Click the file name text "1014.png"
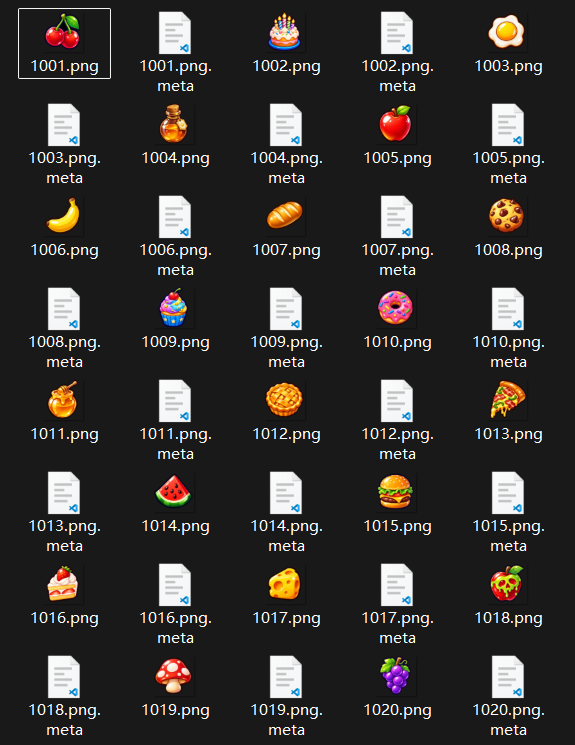 (x=175, y=527)
